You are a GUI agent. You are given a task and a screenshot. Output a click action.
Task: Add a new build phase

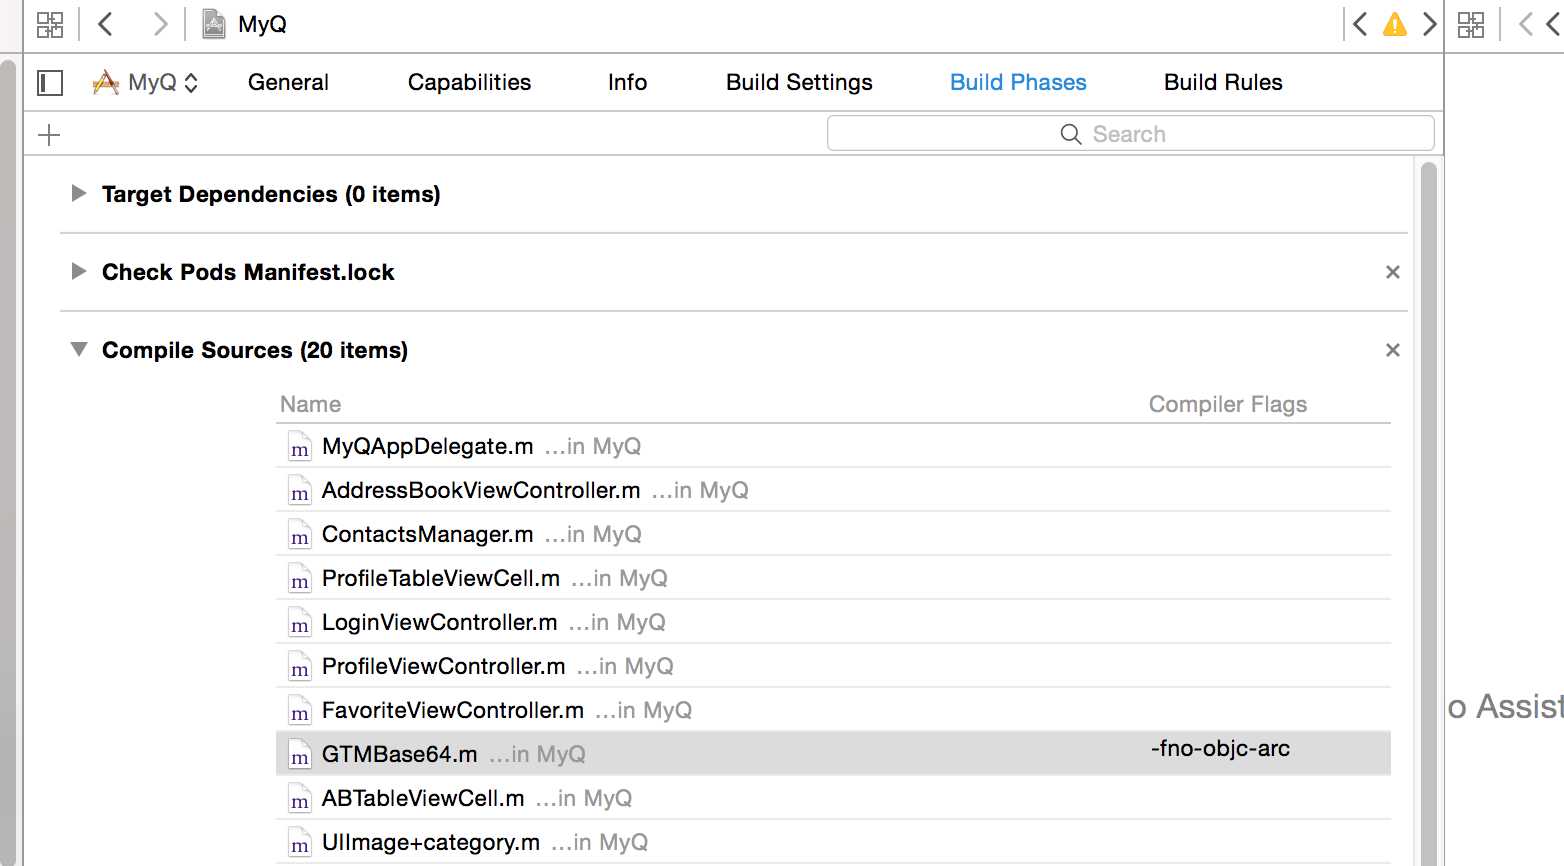point(49,135)
